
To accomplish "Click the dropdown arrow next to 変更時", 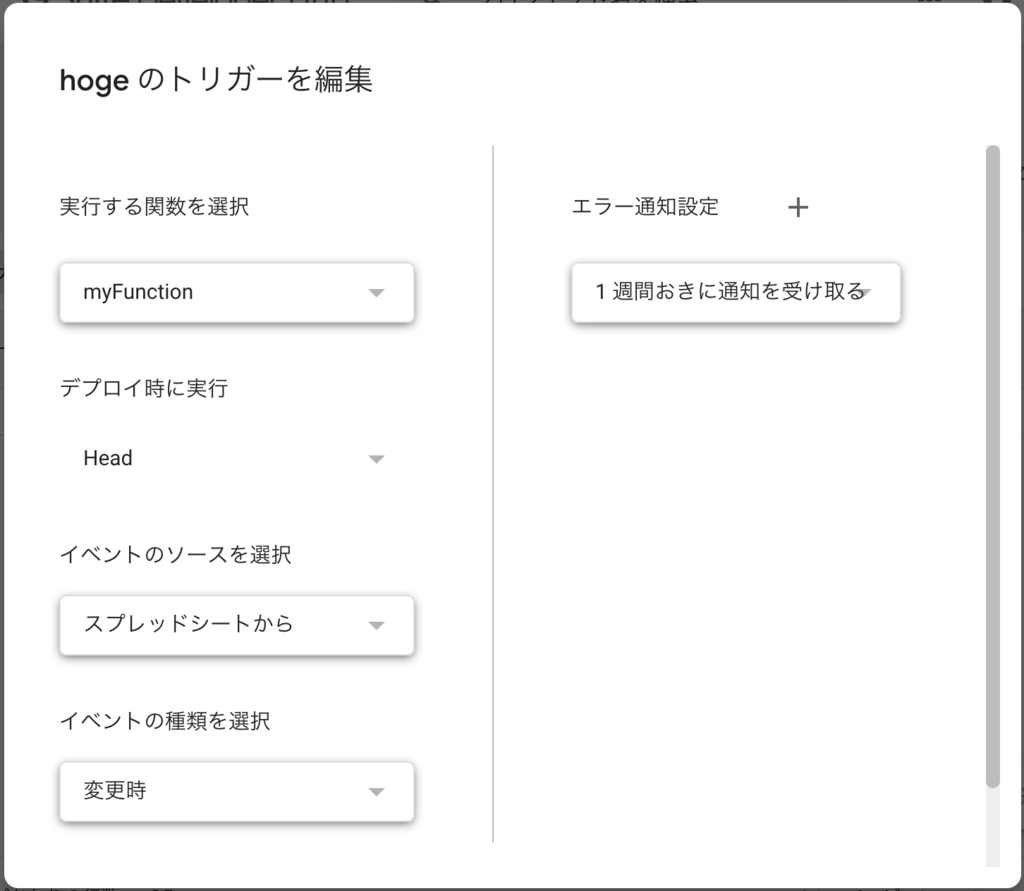I will tap(377, 791).
